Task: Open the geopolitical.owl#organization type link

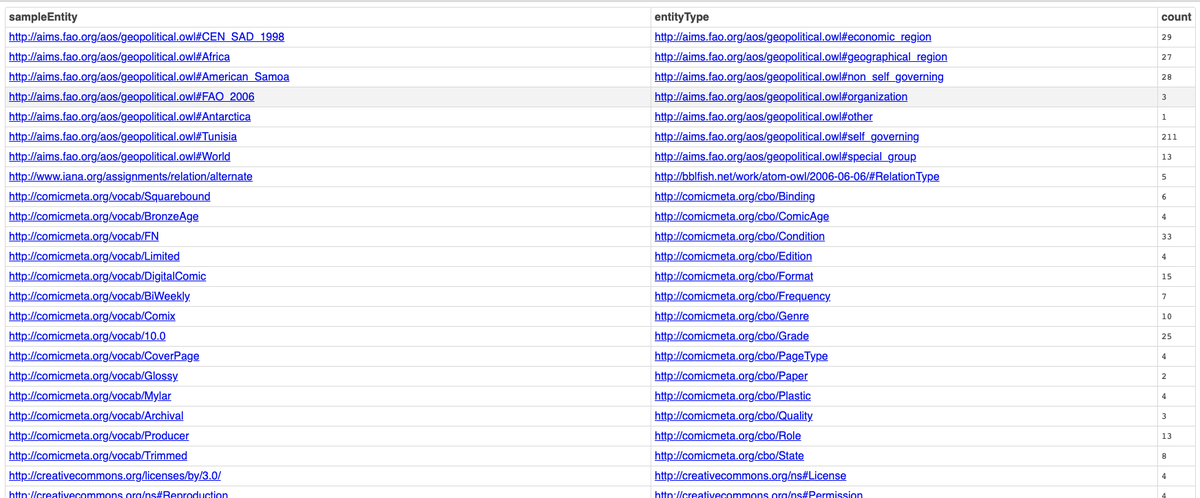Action: tap(781, 97)
